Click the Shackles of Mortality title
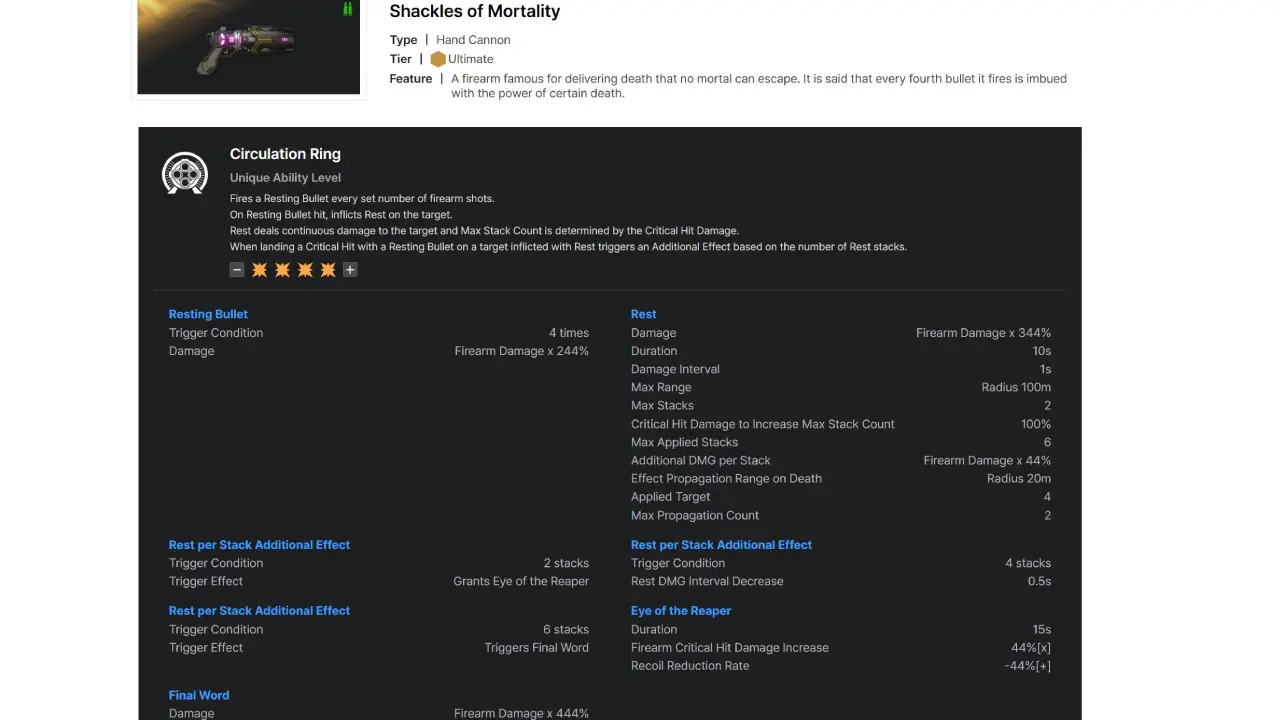The image size is (1280, 720). tap(475, 12)
